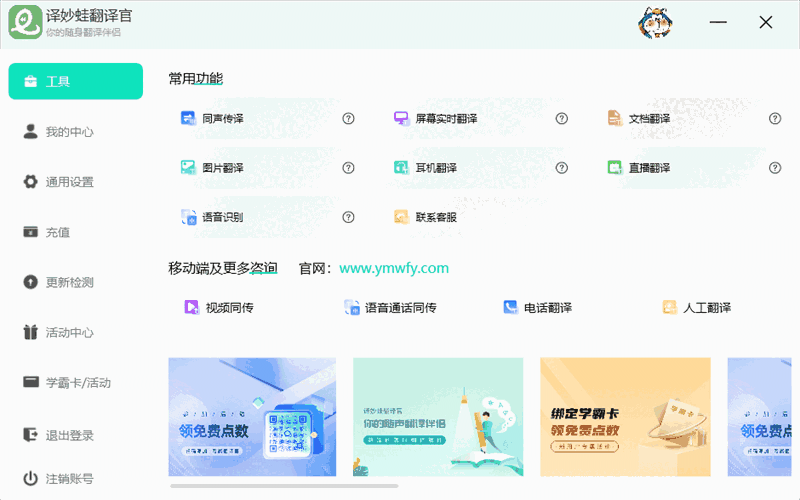Show help for 文档翻译
This screenshot has width=800, height=500.
774,118
